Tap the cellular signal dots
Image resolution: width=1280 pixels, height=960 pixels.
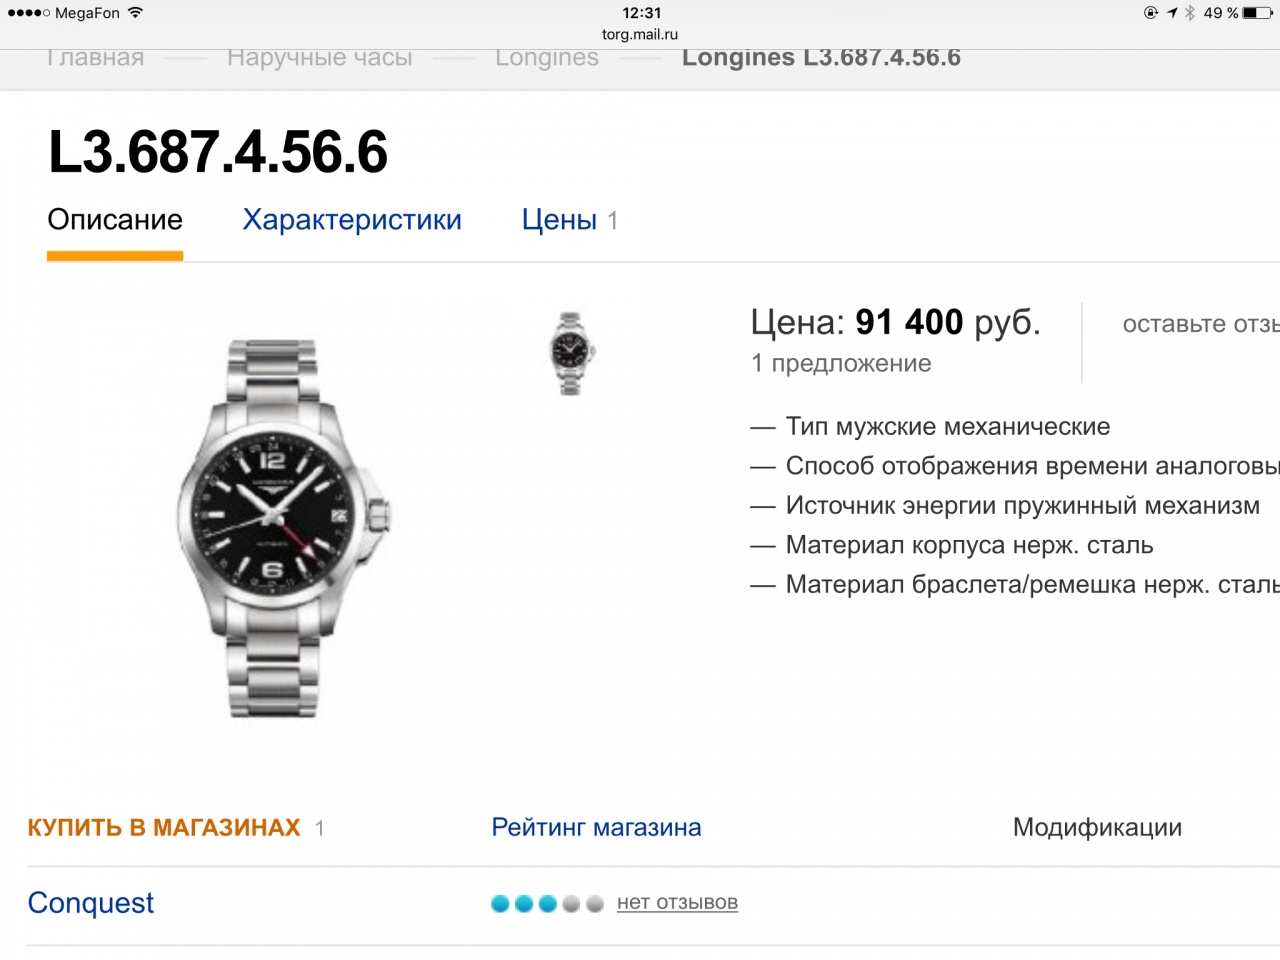(x=28, y=13)
